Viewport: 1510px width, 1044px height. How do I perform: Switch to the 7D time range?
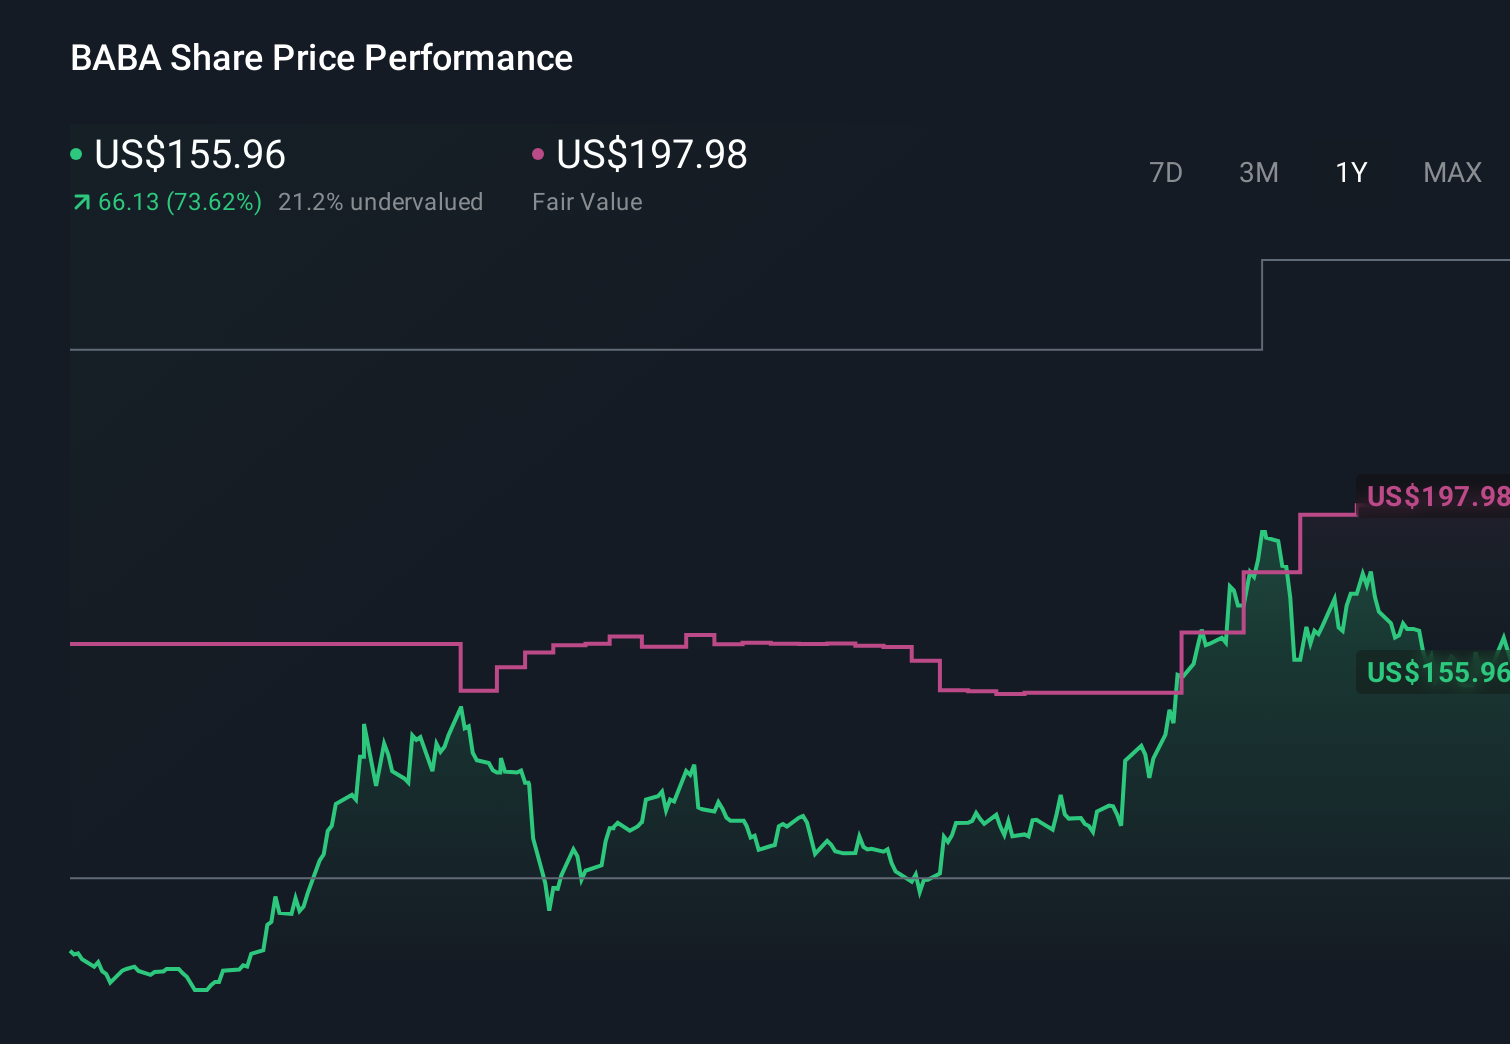click(x=1166, y=172)
